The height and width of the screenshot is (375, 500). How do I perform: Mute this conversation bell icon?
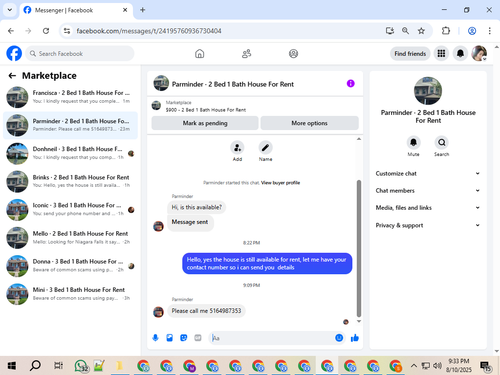pyautogui.click(x=413, y=143)
